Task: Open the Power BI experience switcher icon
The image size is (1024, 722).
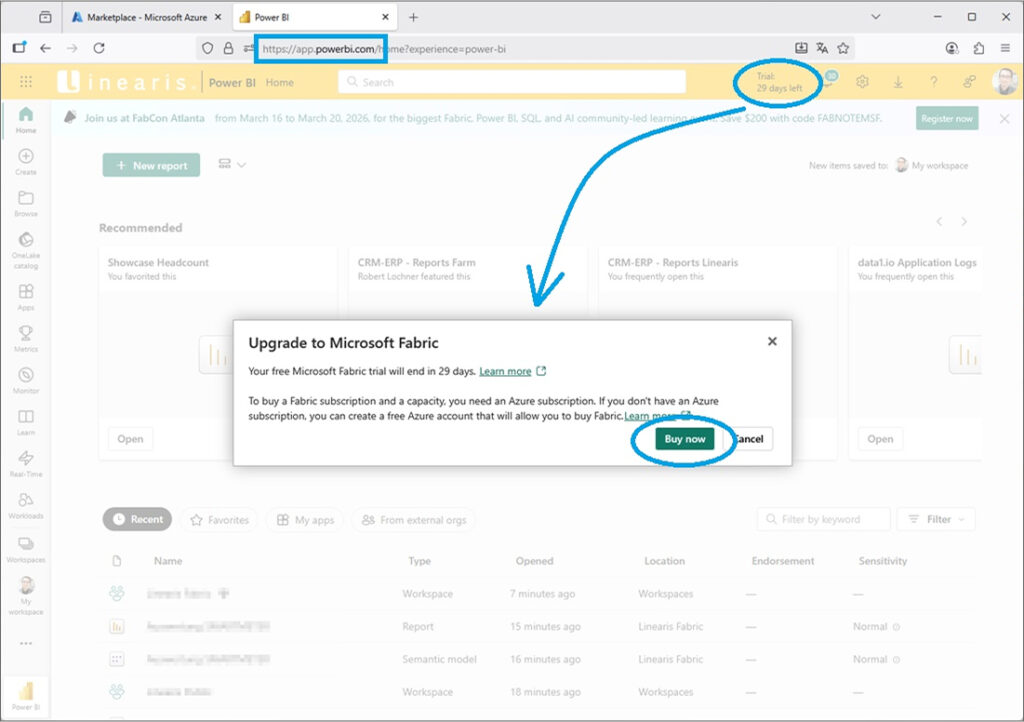Action: tap(26, 696)
